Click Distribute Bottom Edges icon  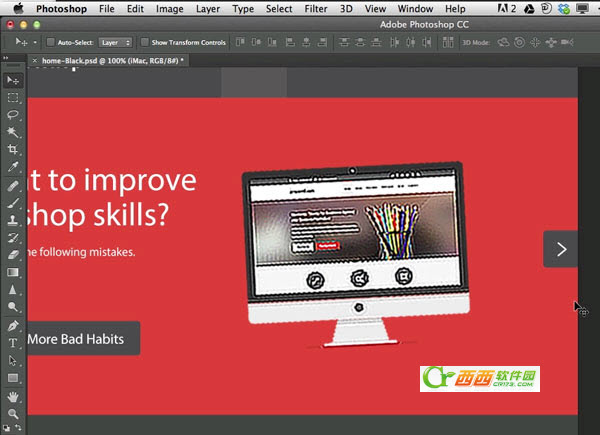click(376, 42)
